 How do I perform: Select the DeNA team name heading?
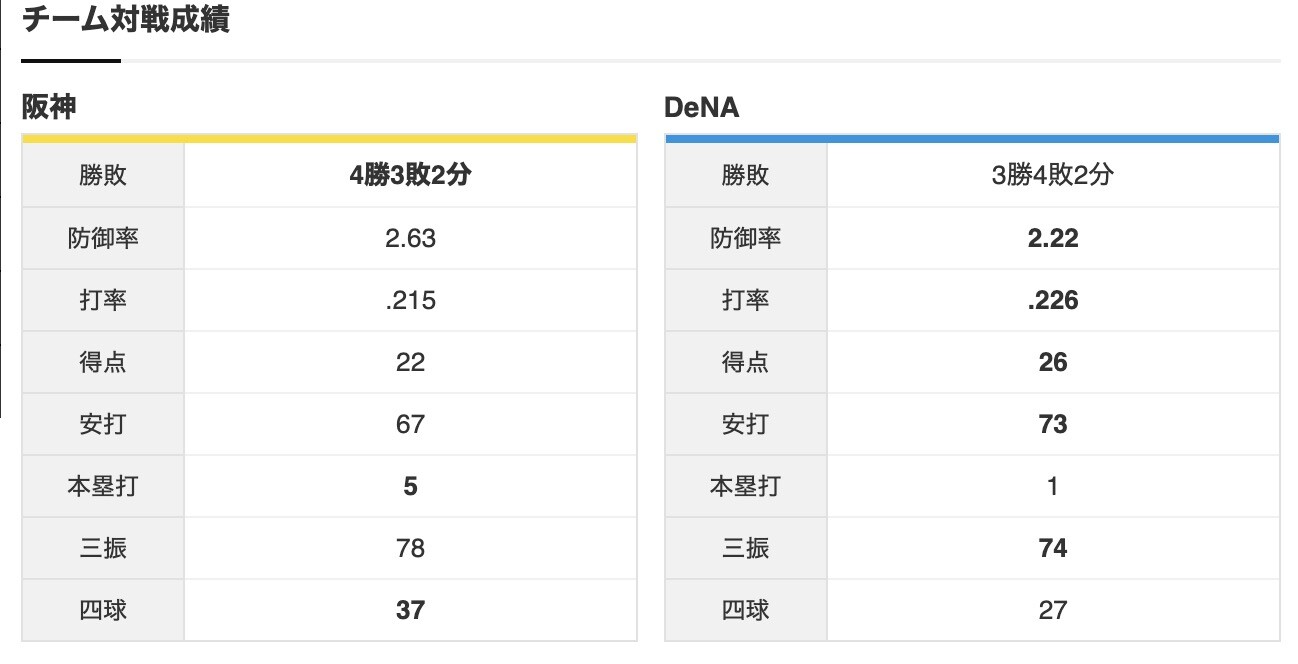pos(701,107)
